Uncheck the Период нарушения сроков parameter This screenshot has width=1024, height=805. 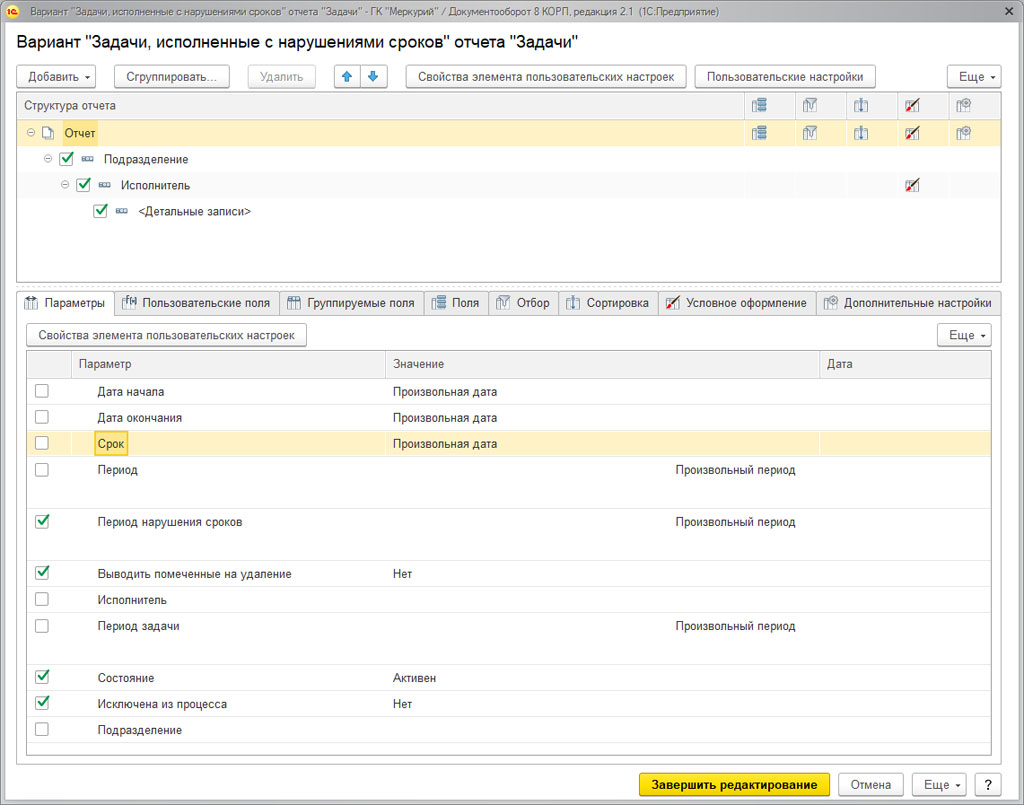(x=42, y=521)
